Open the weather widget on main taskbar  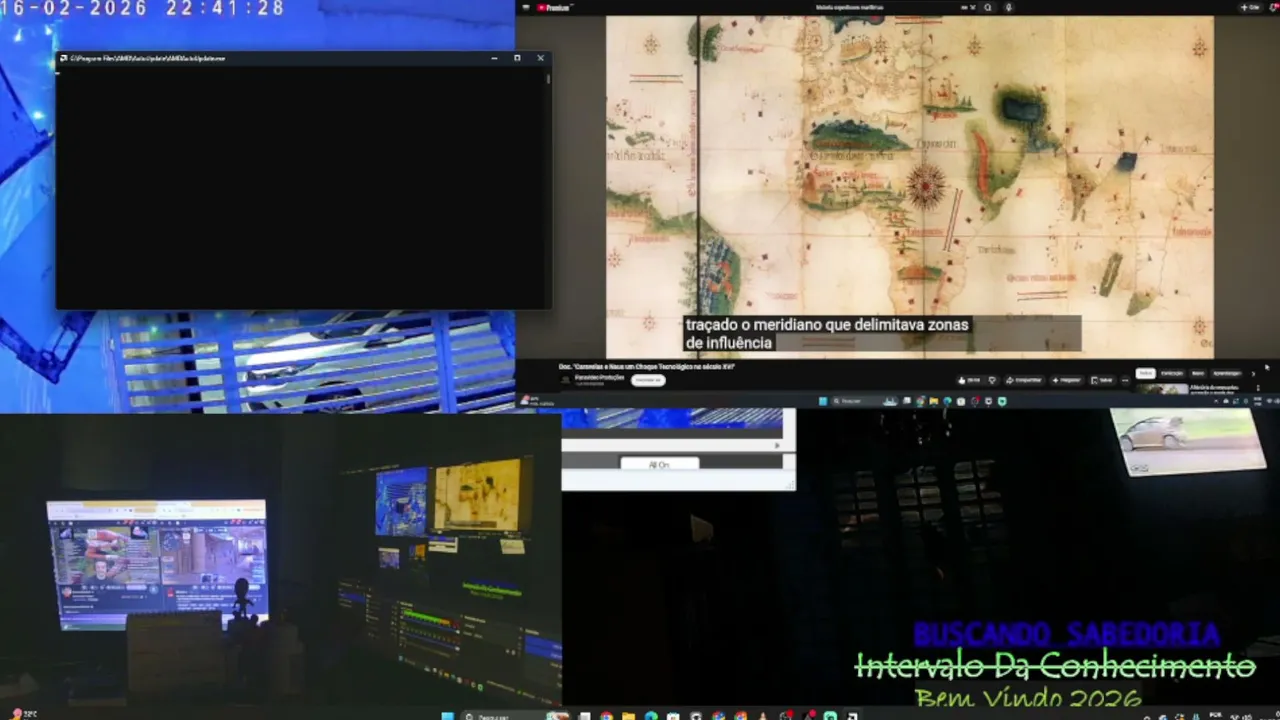tap(22, 714)
